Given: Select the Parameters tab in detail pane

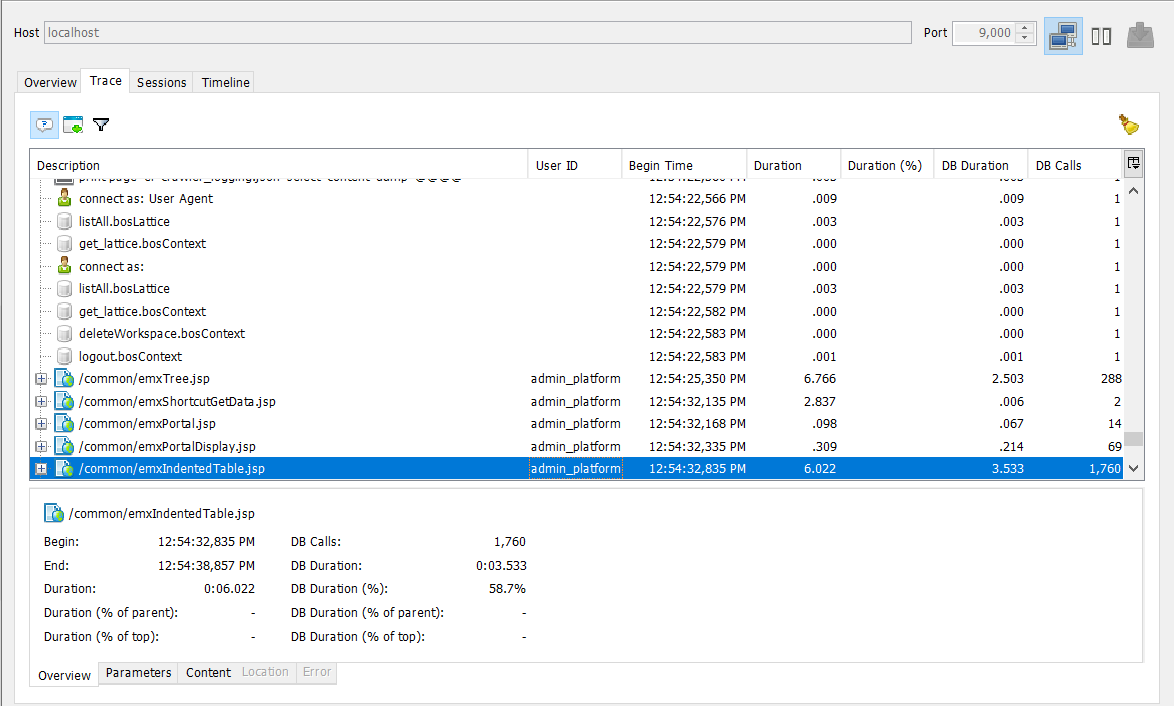Looking at the screenshot, I should pyautogui.click(x=138, y=673).
